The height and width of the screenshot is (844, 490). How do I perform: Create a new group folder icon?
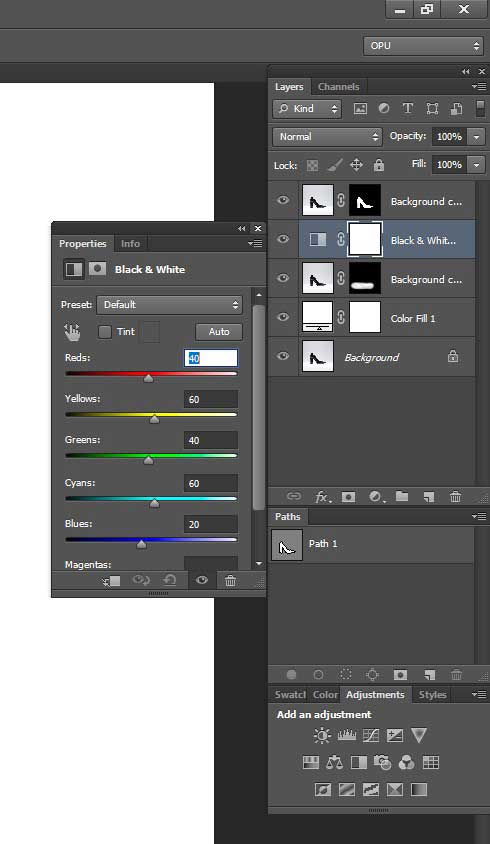[x=402, y=496]
